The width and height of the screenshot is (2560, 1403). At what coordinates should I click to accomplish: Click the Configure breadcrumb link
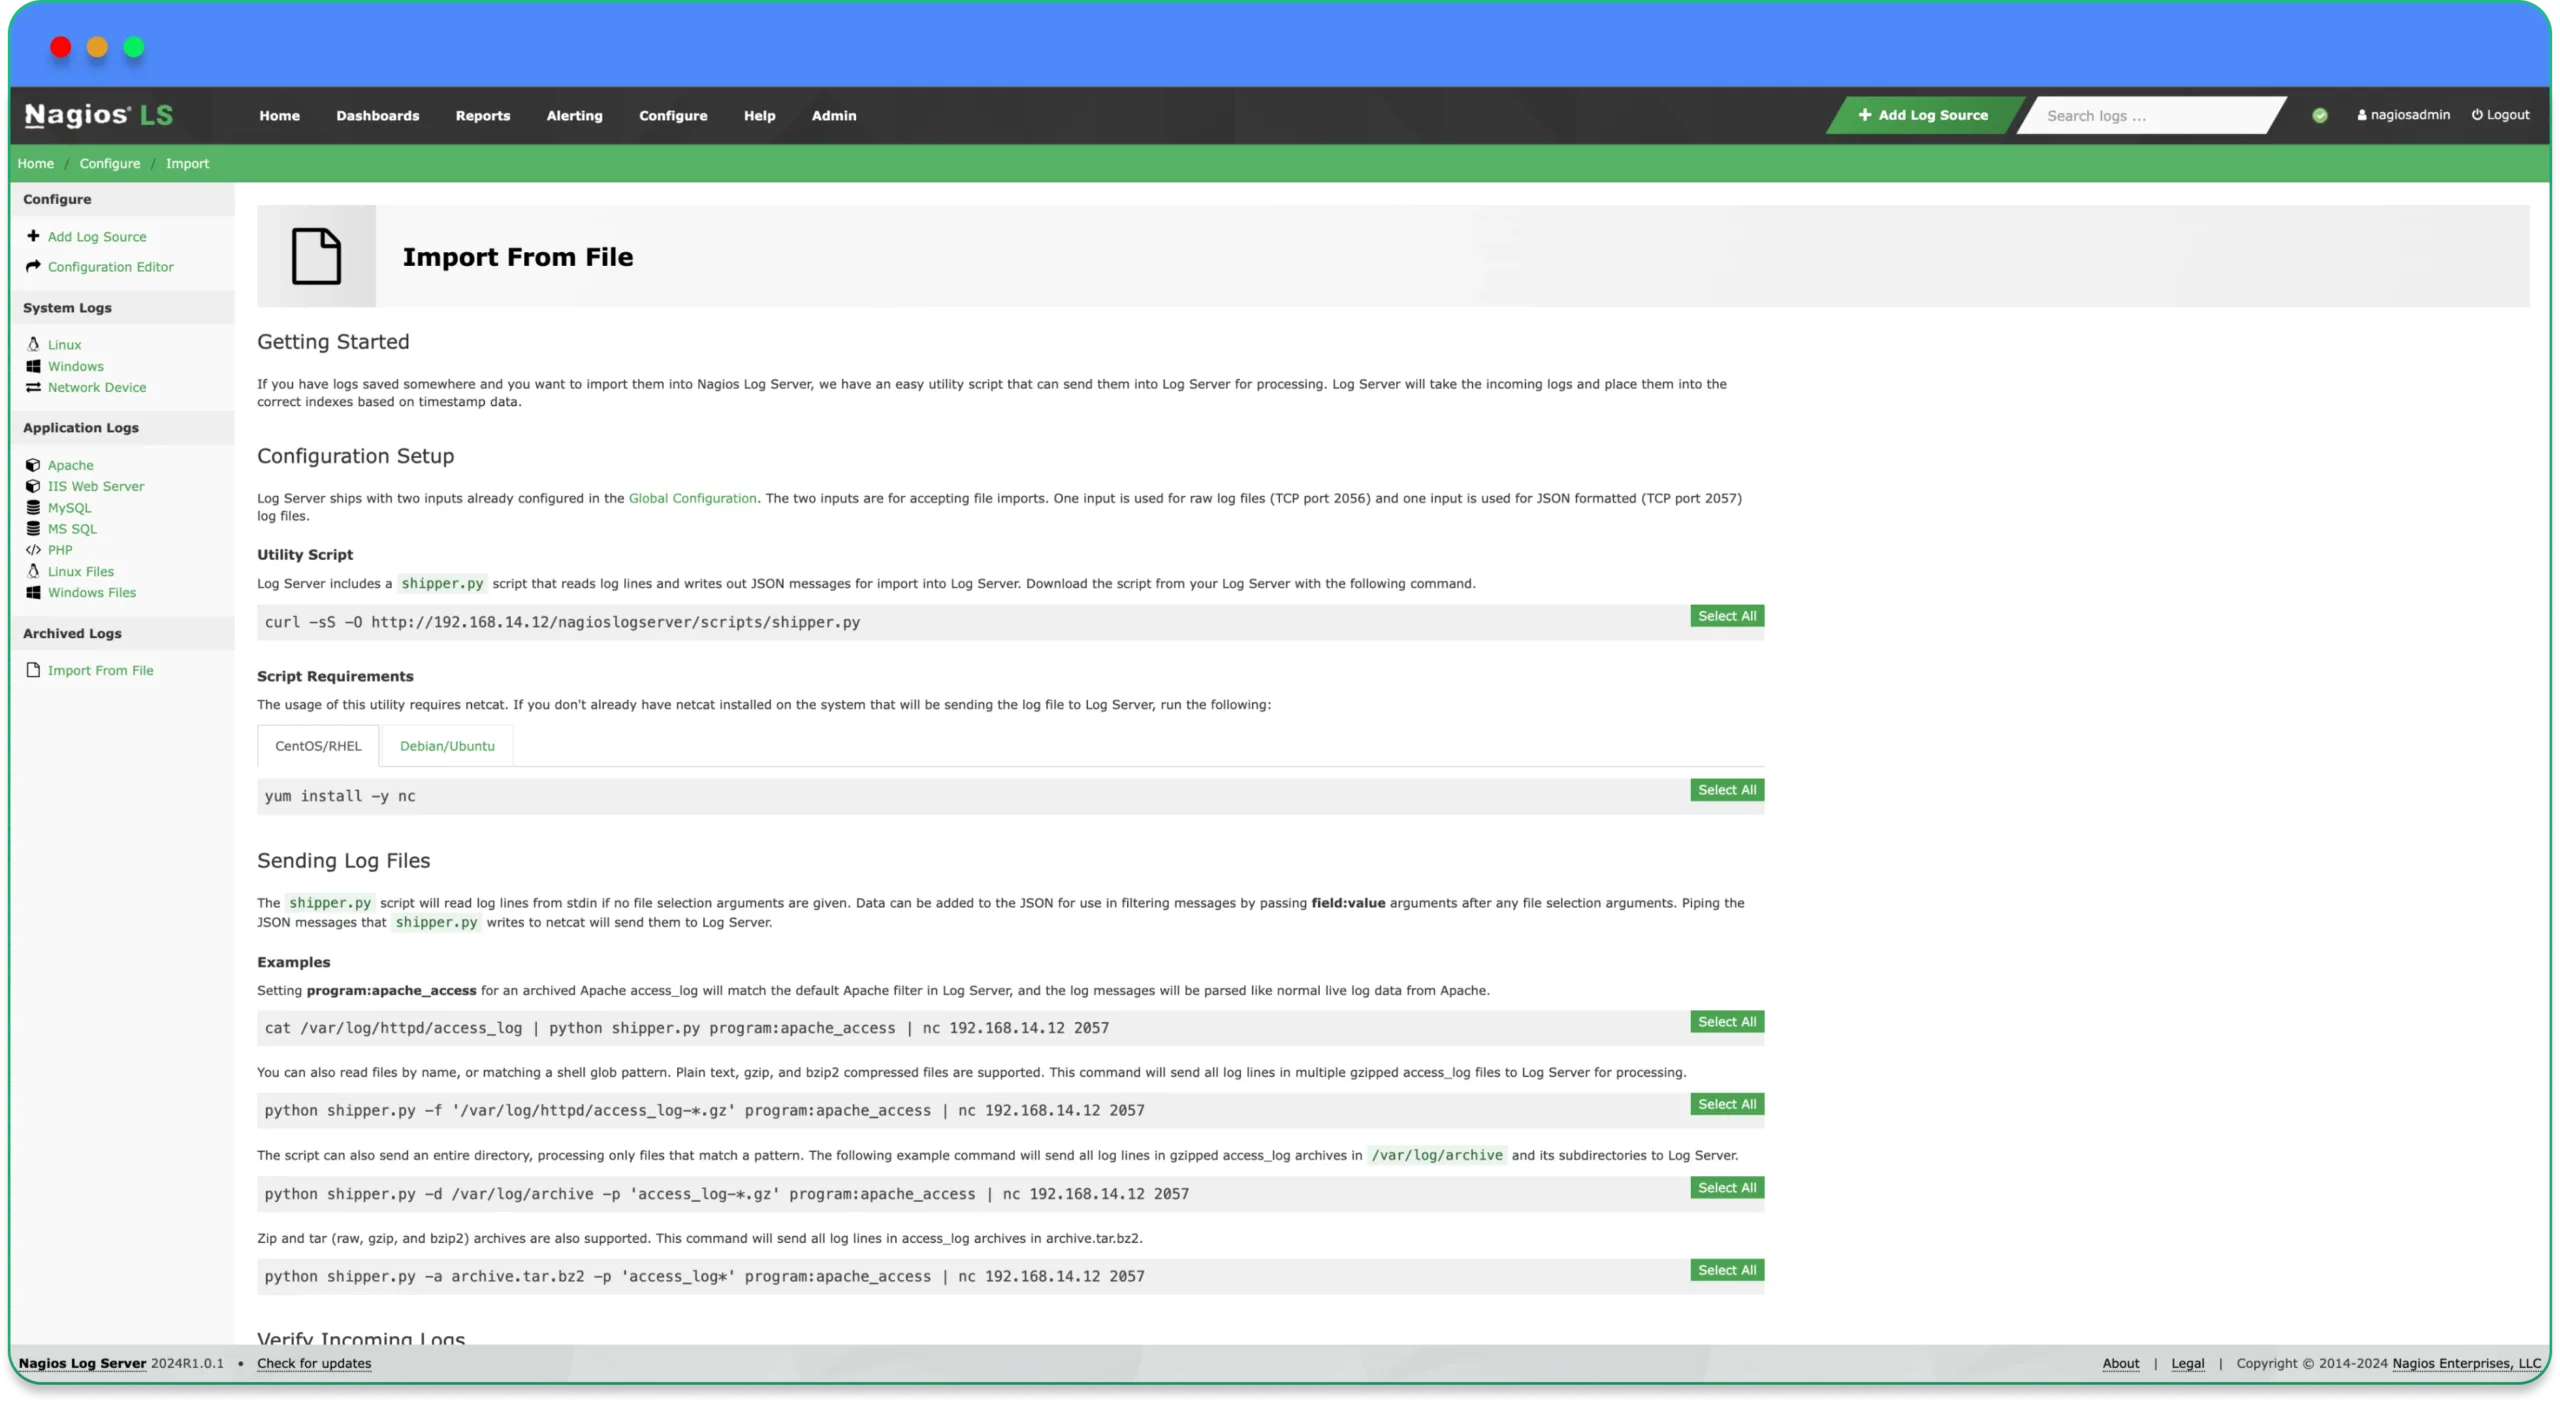pyautogui.click(x=109, y=162)
